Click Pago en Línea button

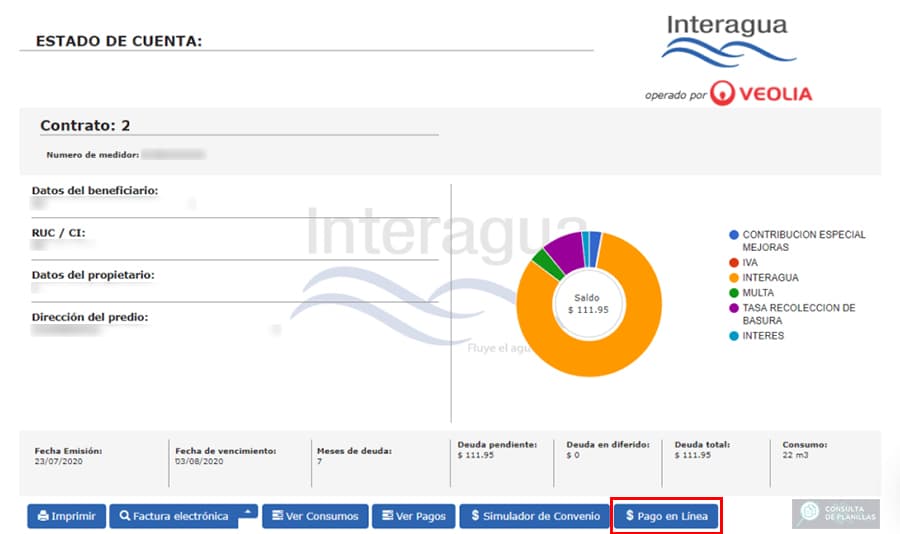point(666,516)
